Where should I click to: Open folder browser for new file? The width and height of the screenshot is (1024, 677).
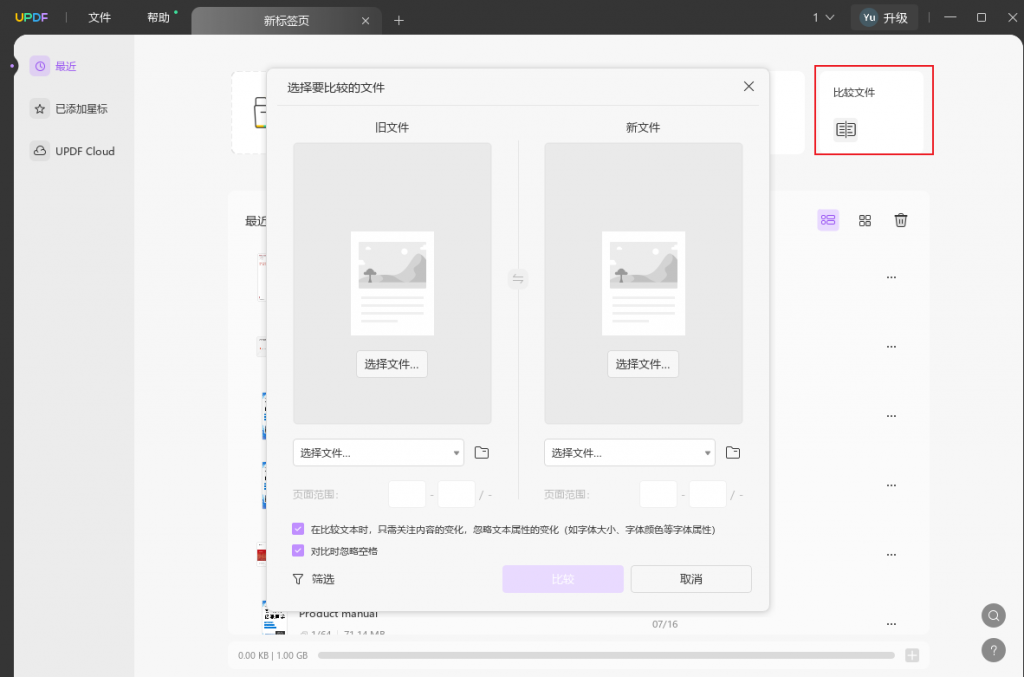coord(733,452)
